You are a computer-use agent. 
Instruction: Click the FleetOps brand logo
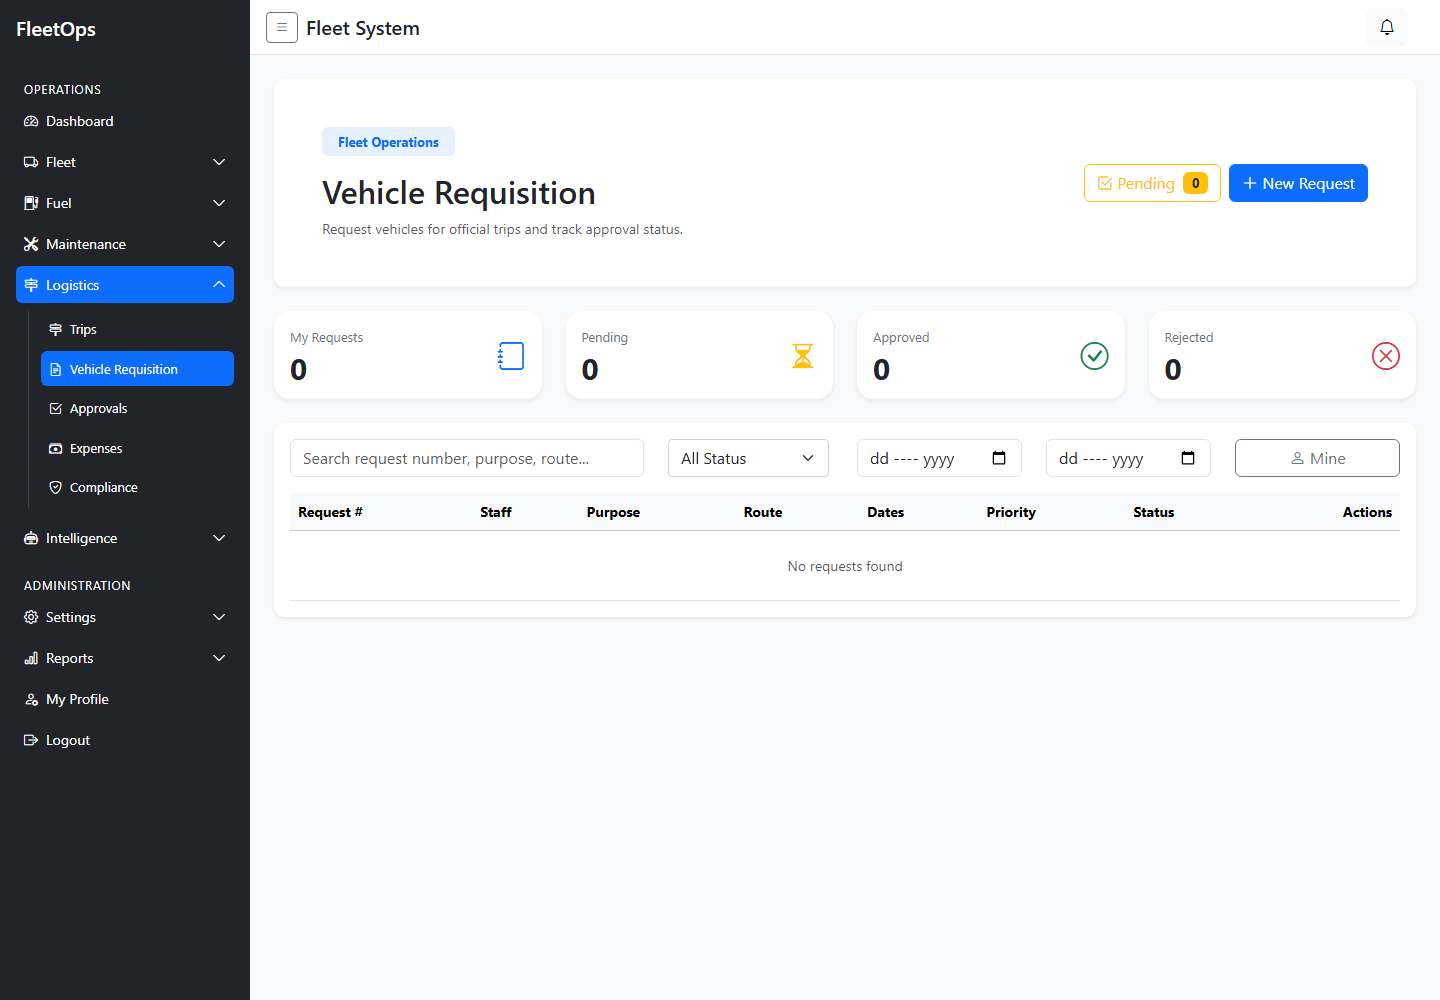[x=56, y=29]
